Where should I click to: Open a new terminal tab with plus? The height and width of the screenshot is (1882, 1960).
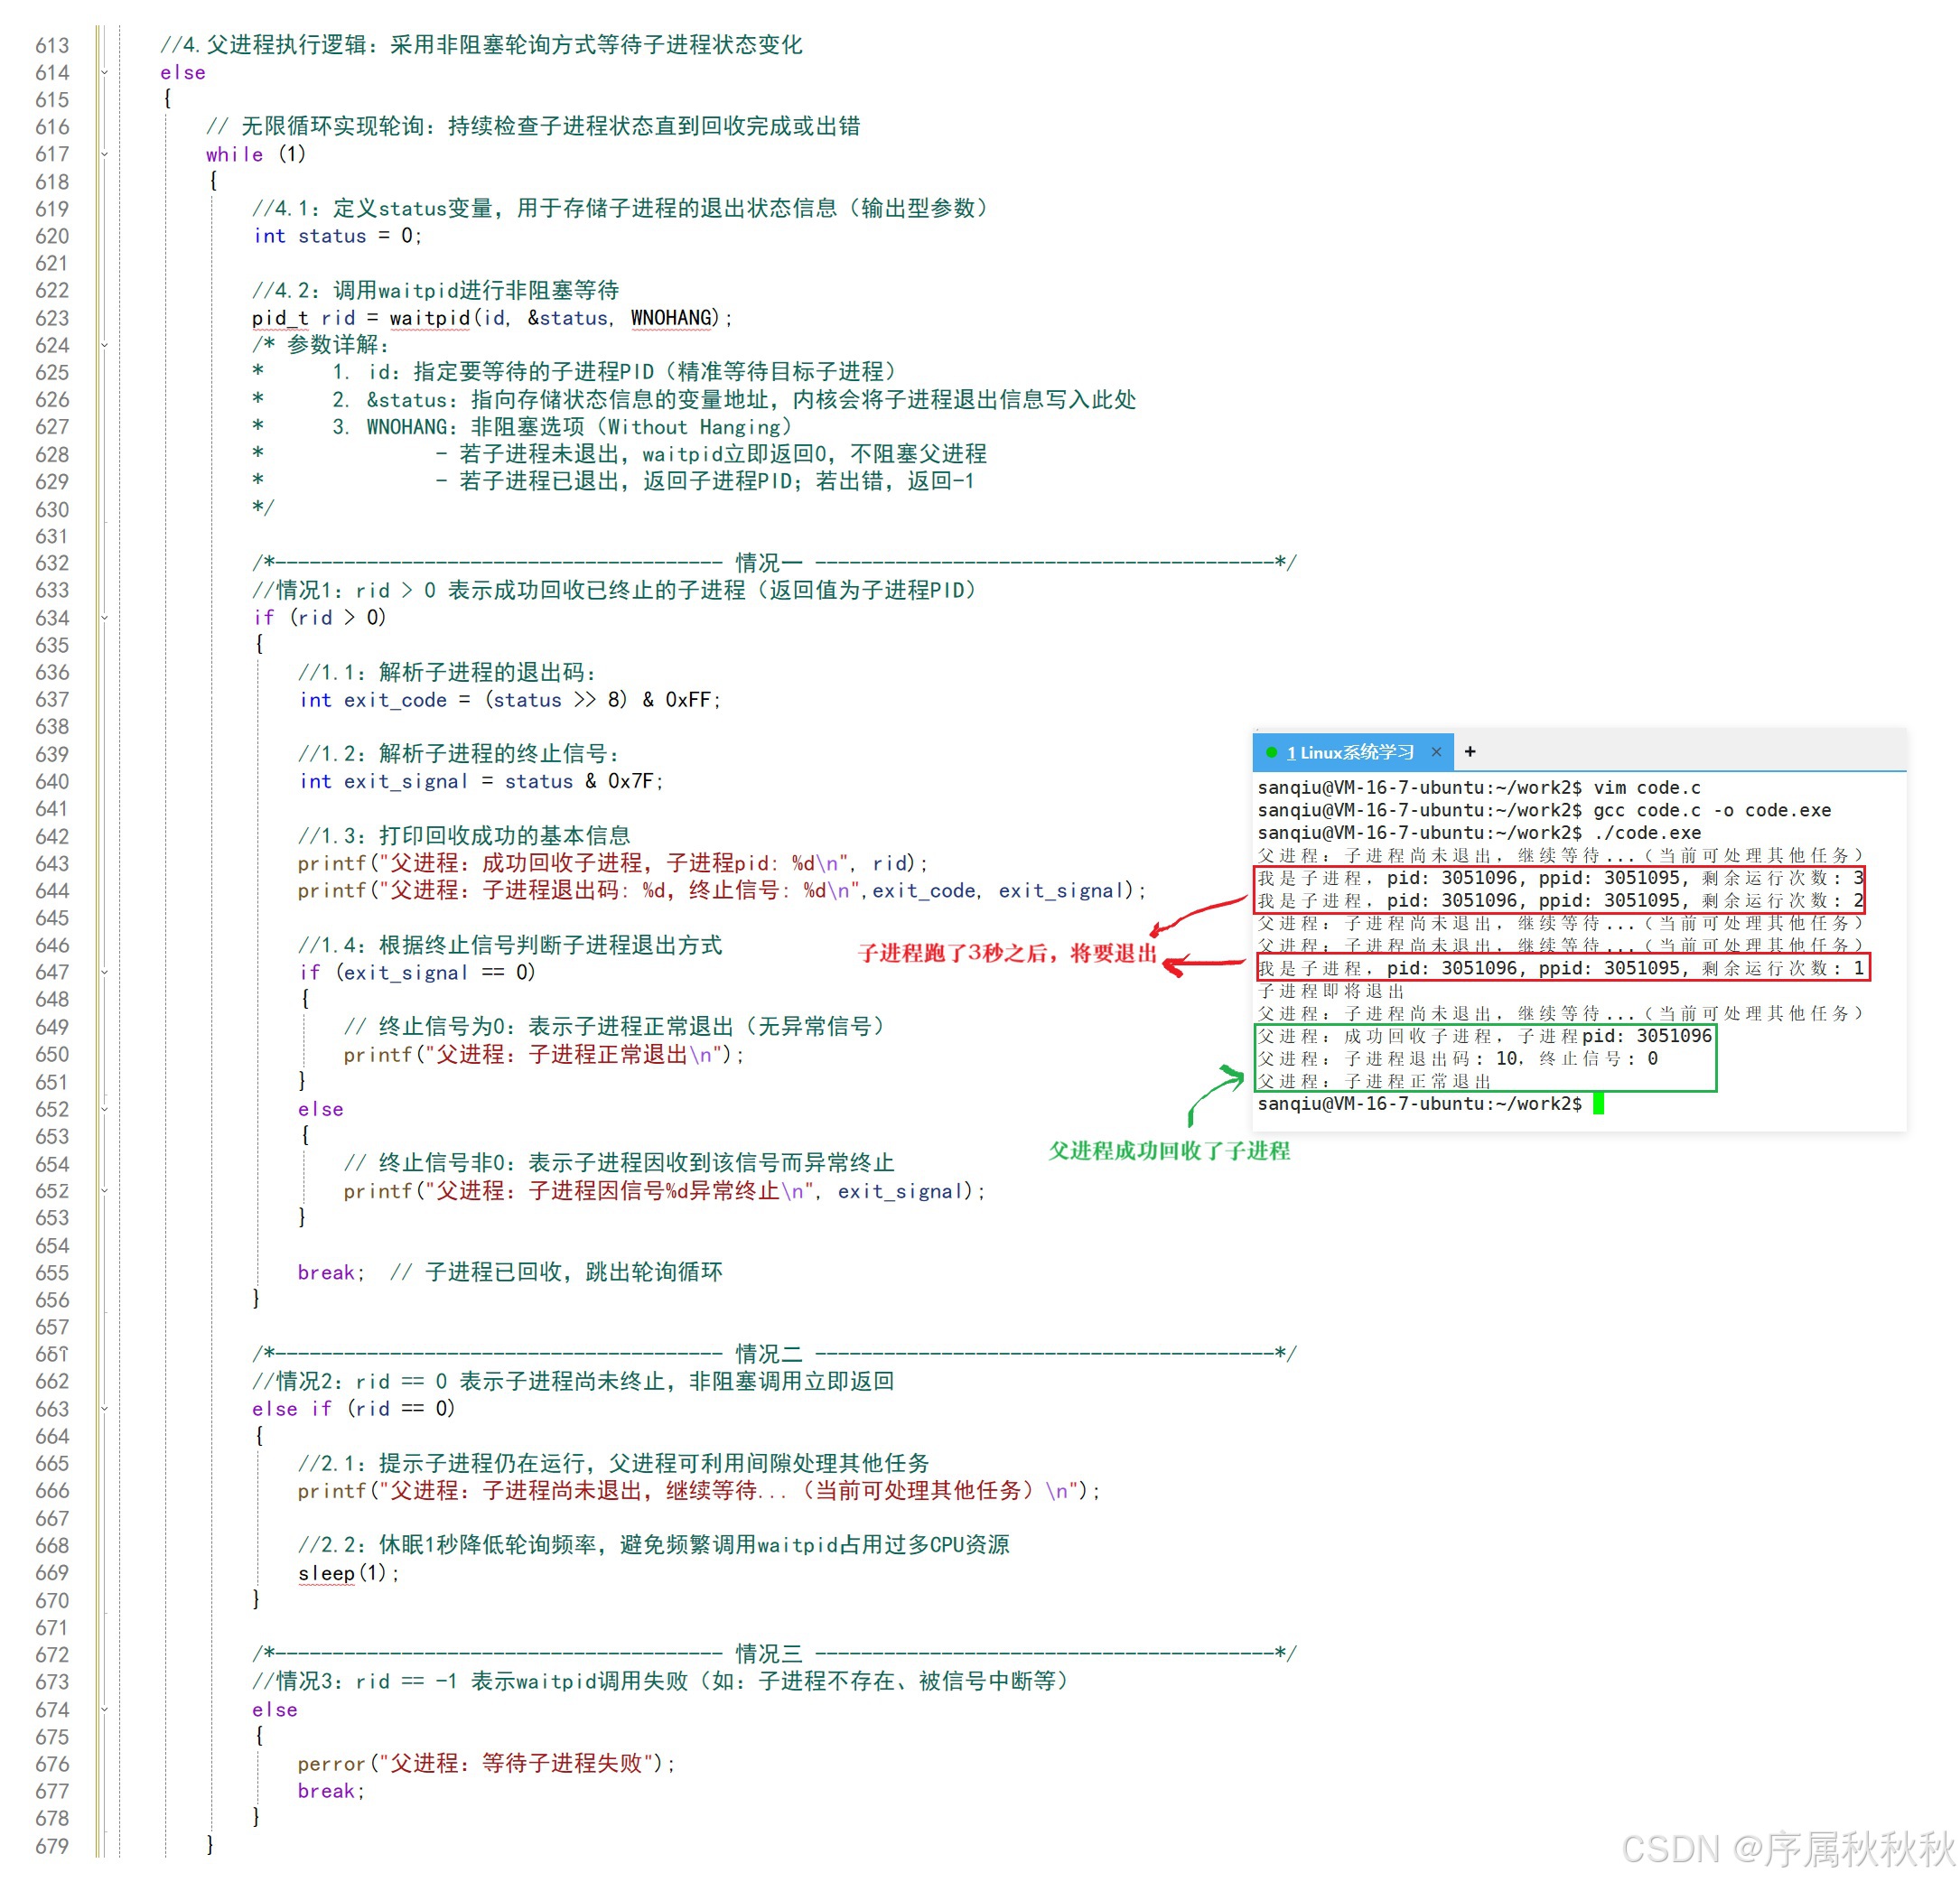click(1469, 752)
